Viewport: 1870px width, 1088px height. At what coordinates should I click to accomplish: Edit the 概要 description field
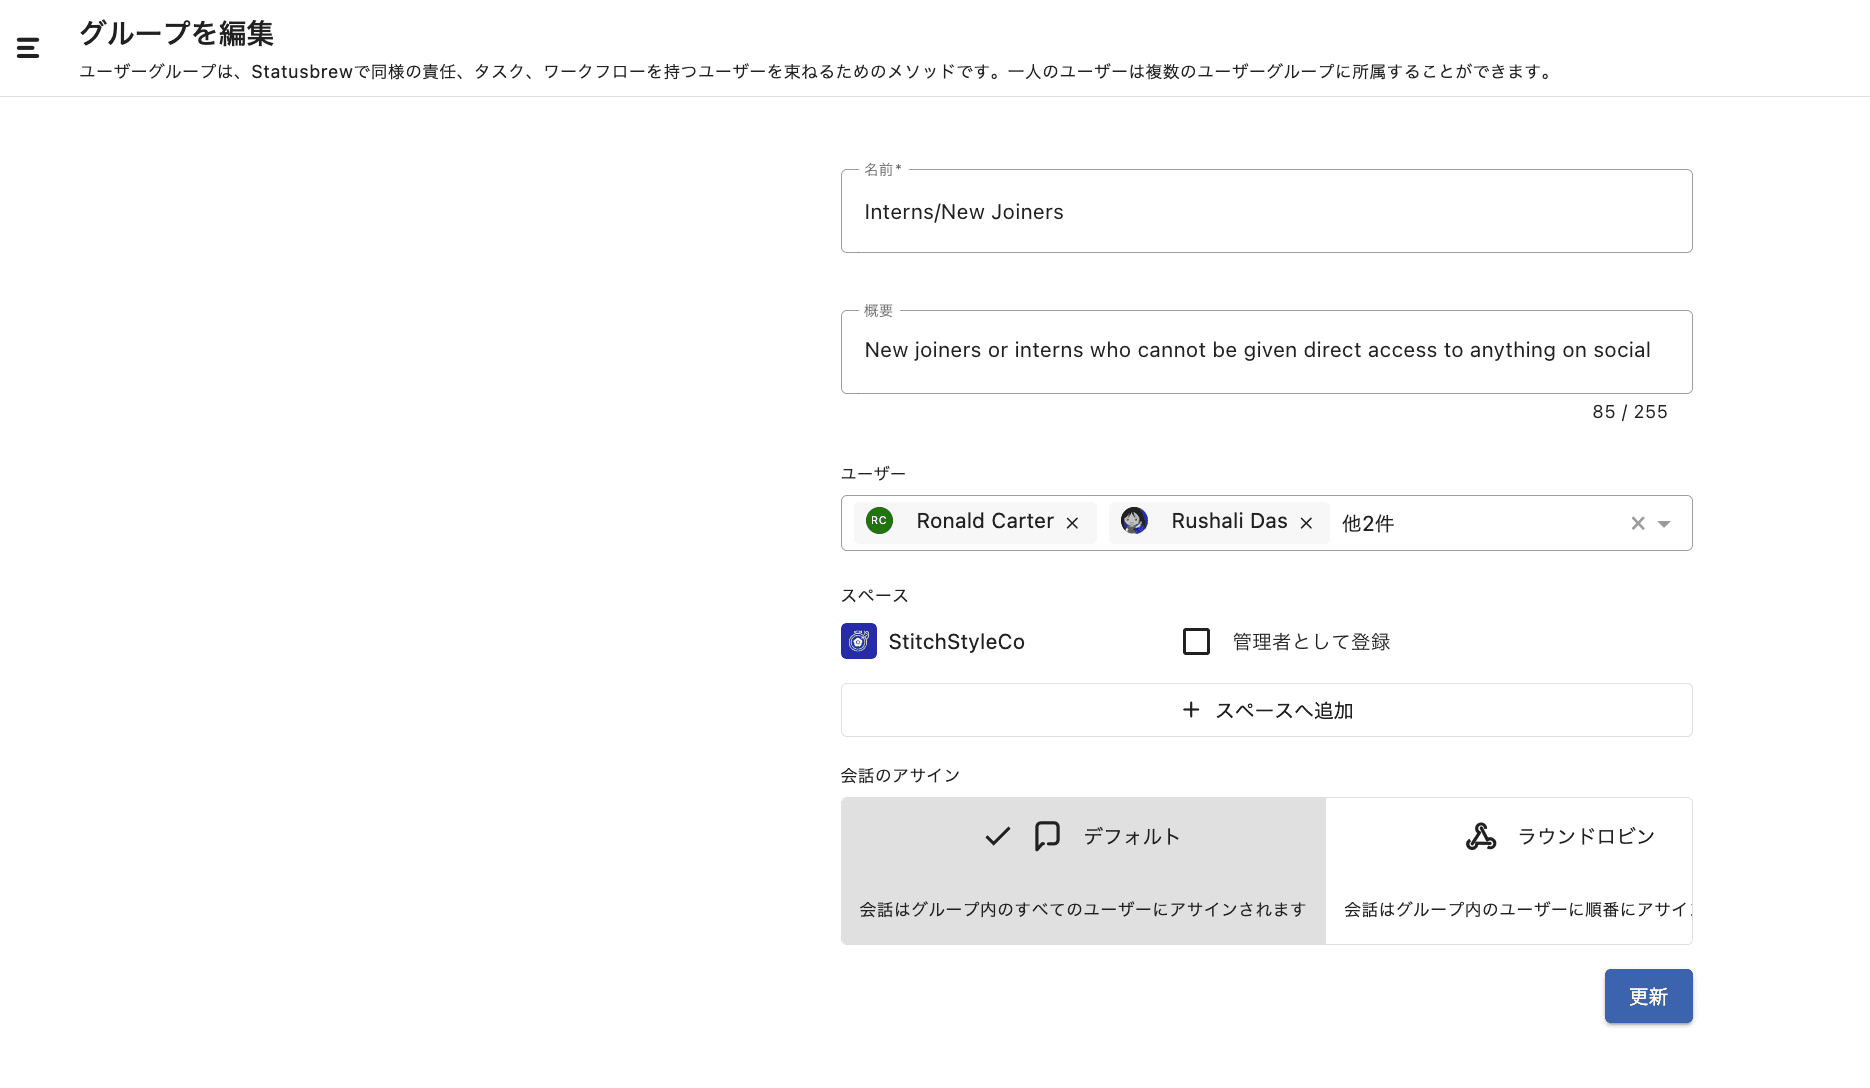tap(1266, 350)
